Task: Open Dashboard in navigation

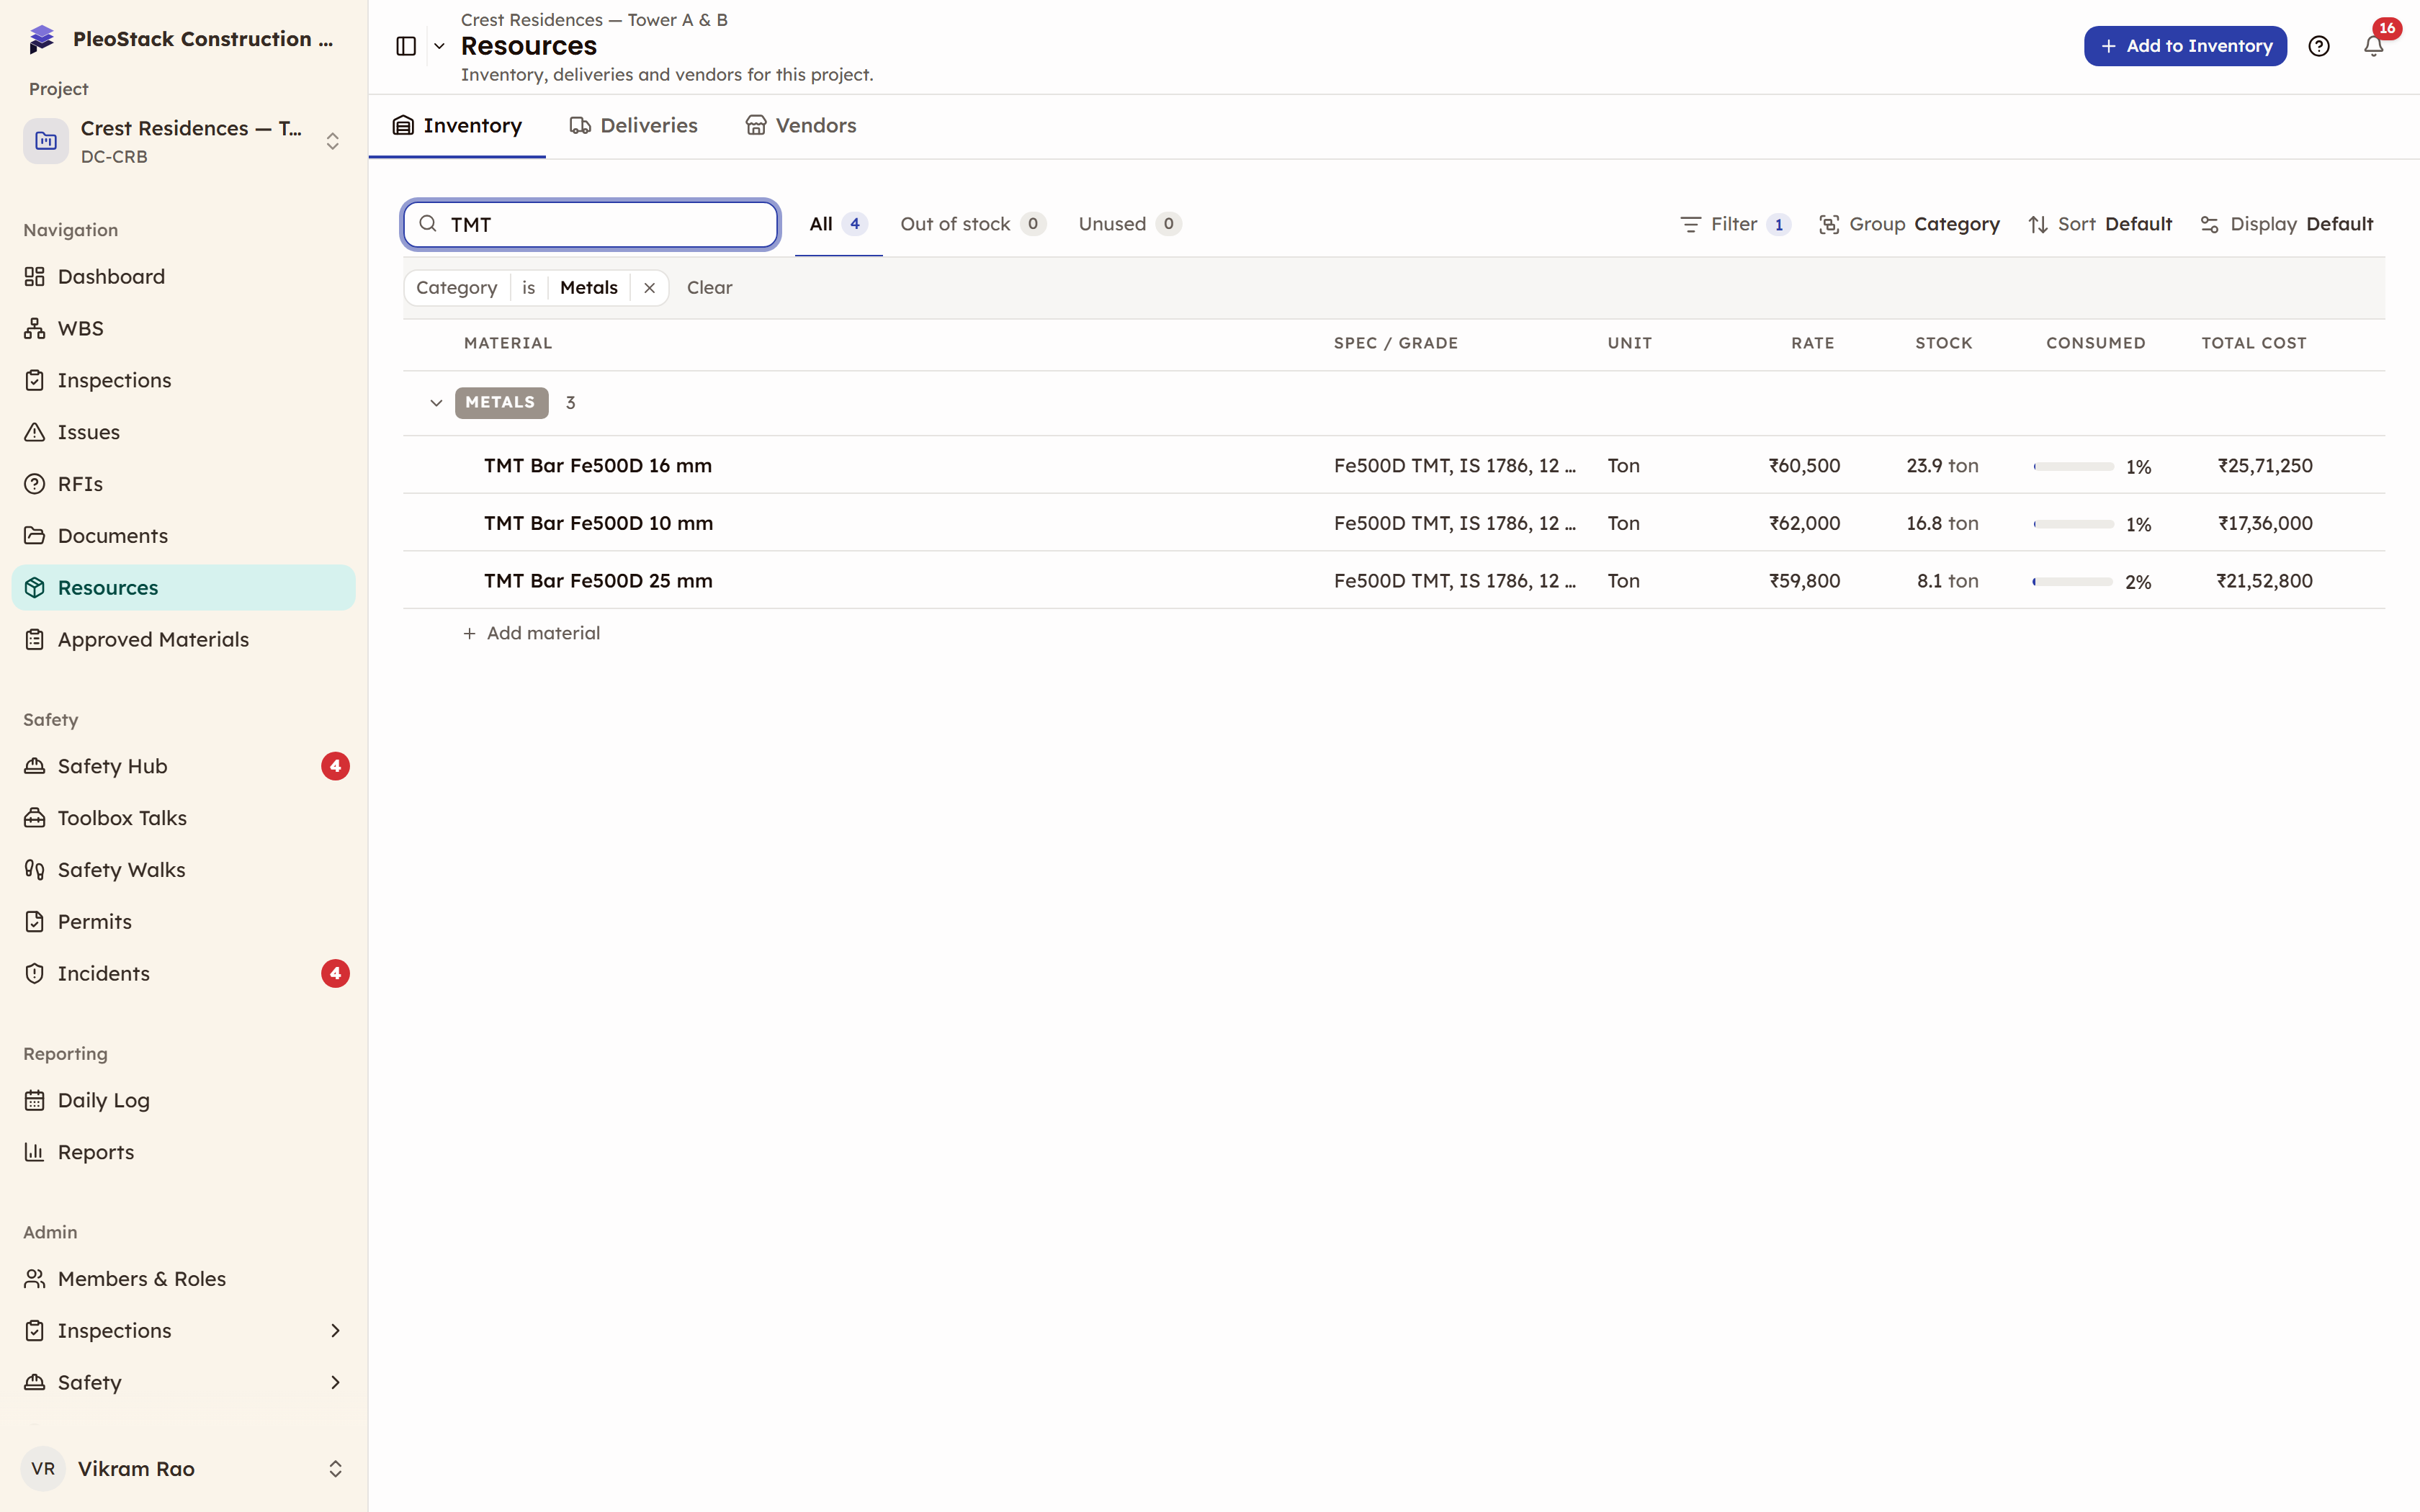Action: pos(183,277)
